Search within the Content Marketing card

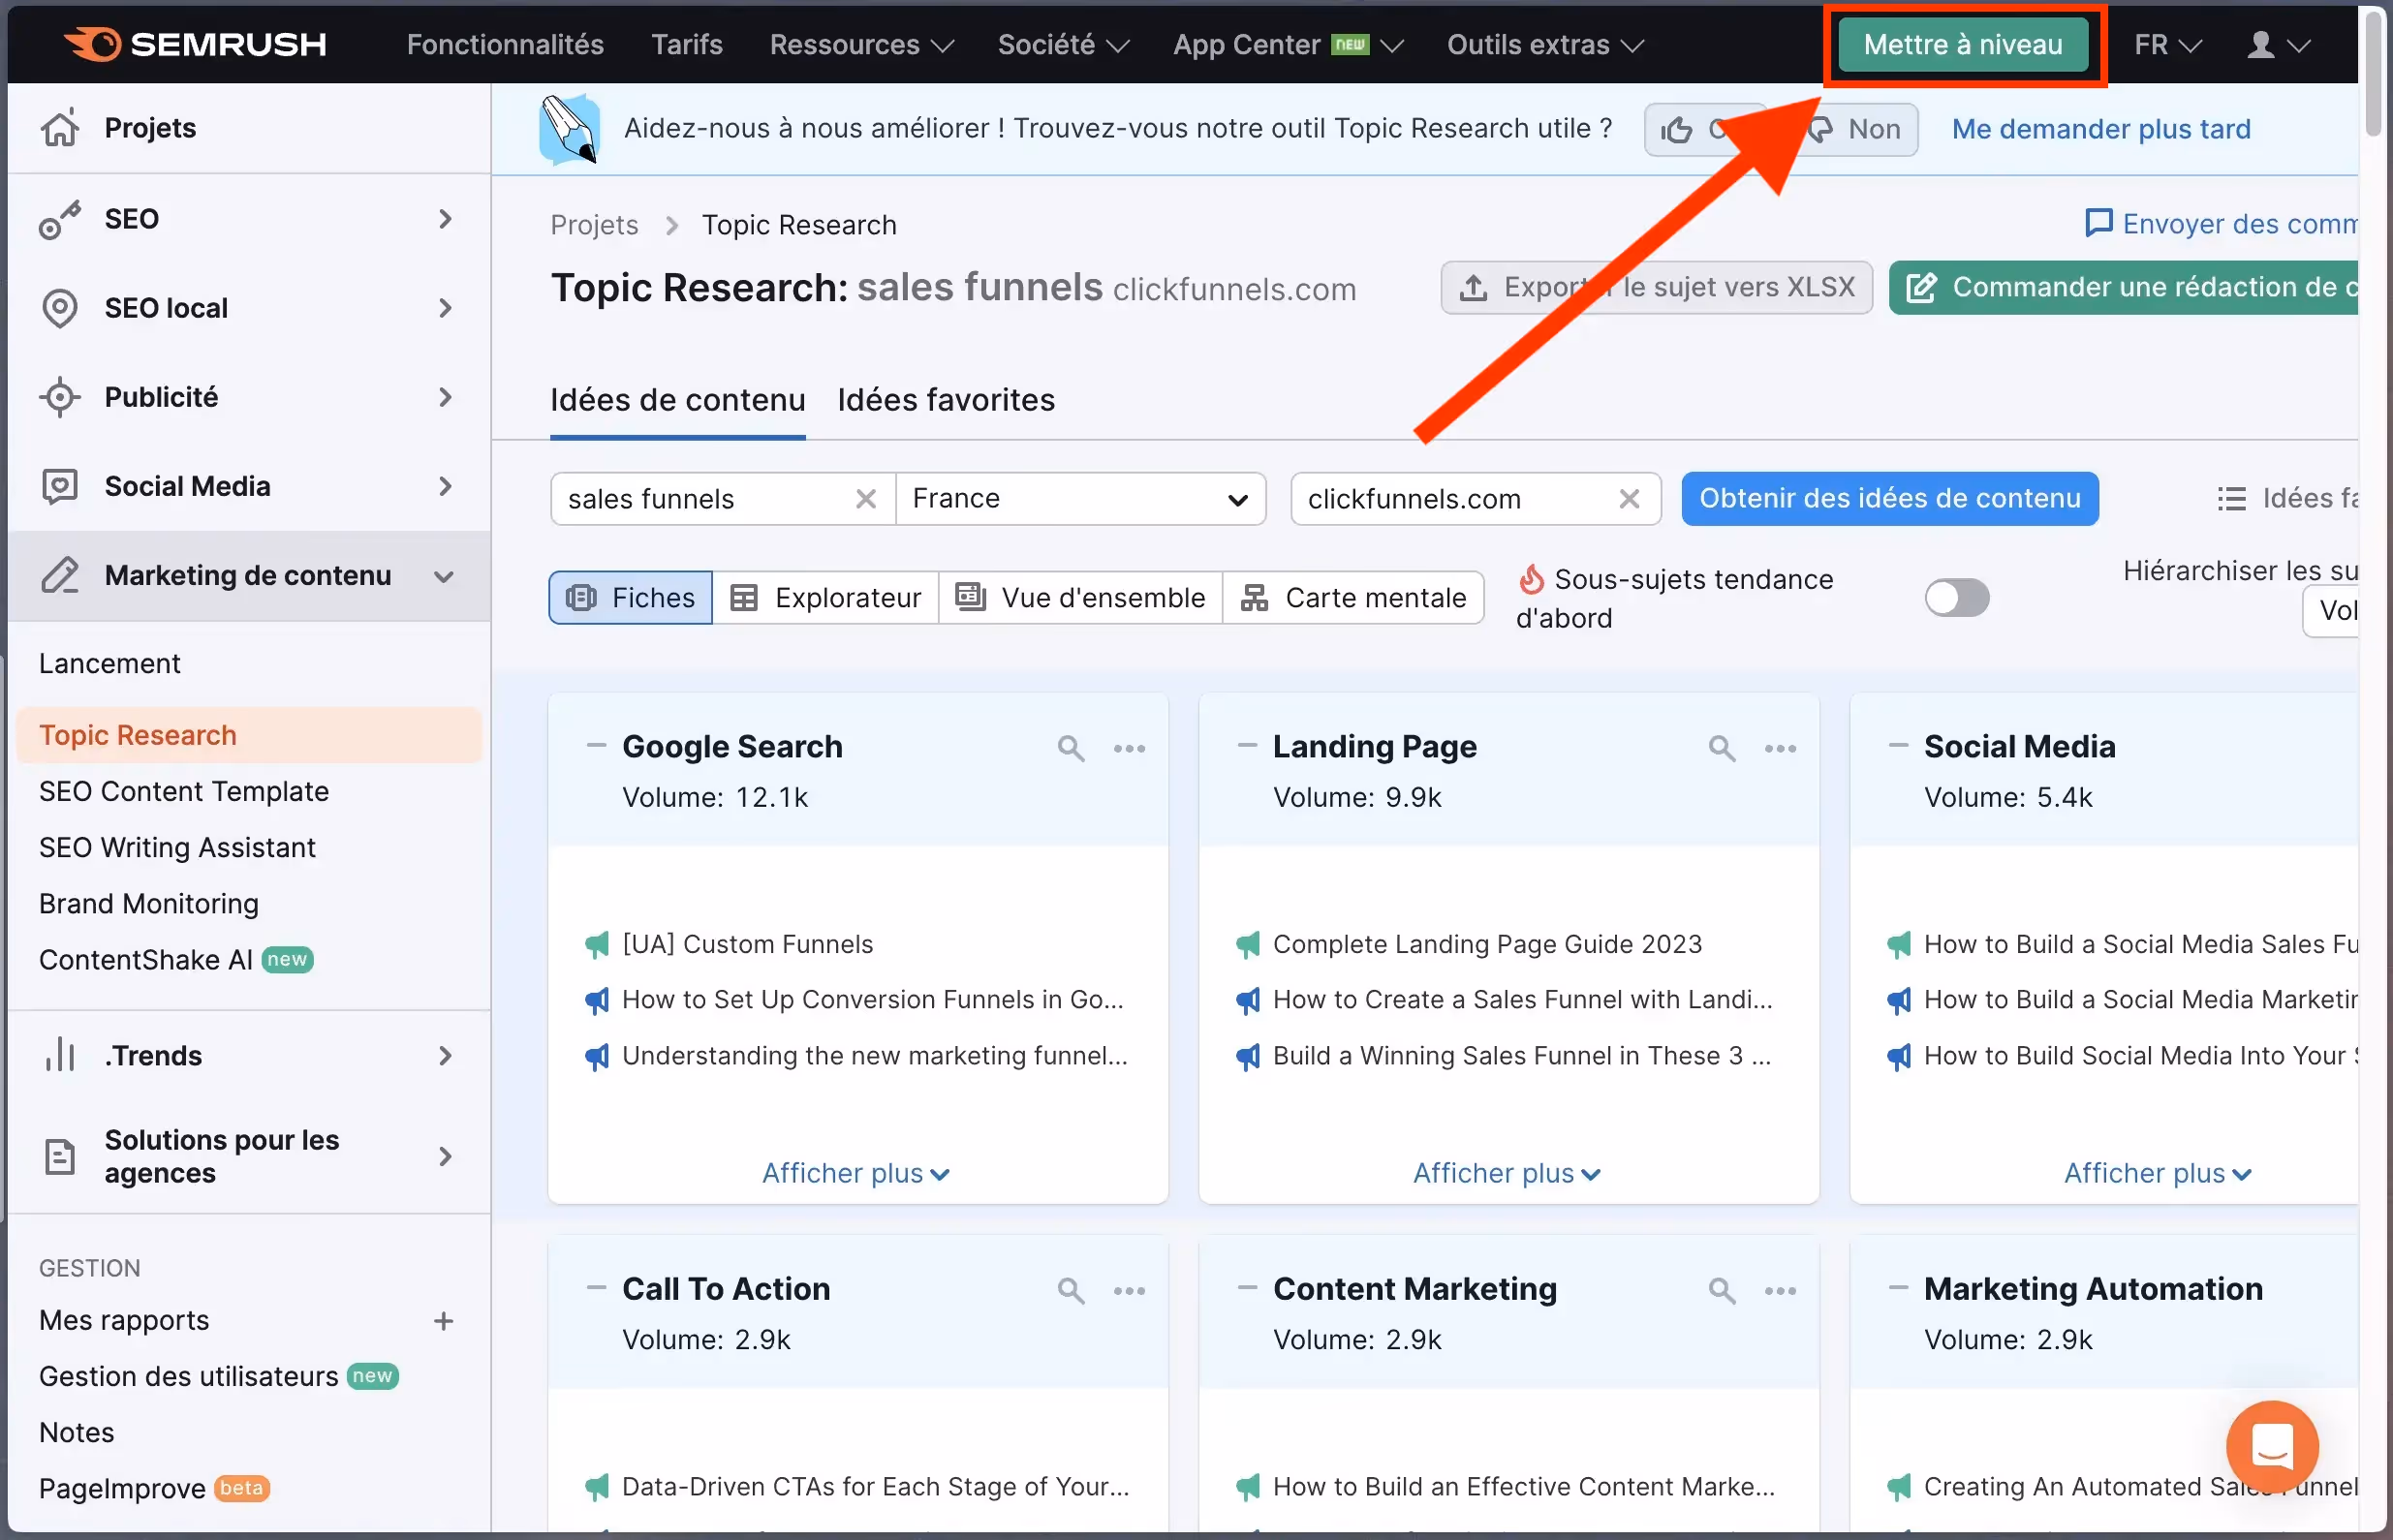[x=1721, y=1290]
